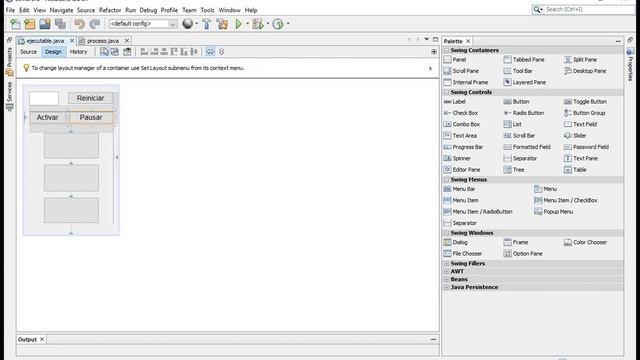The width and height of the screenshot is (640, 360).
Task: Open the File menu
Action: [10, 10]
